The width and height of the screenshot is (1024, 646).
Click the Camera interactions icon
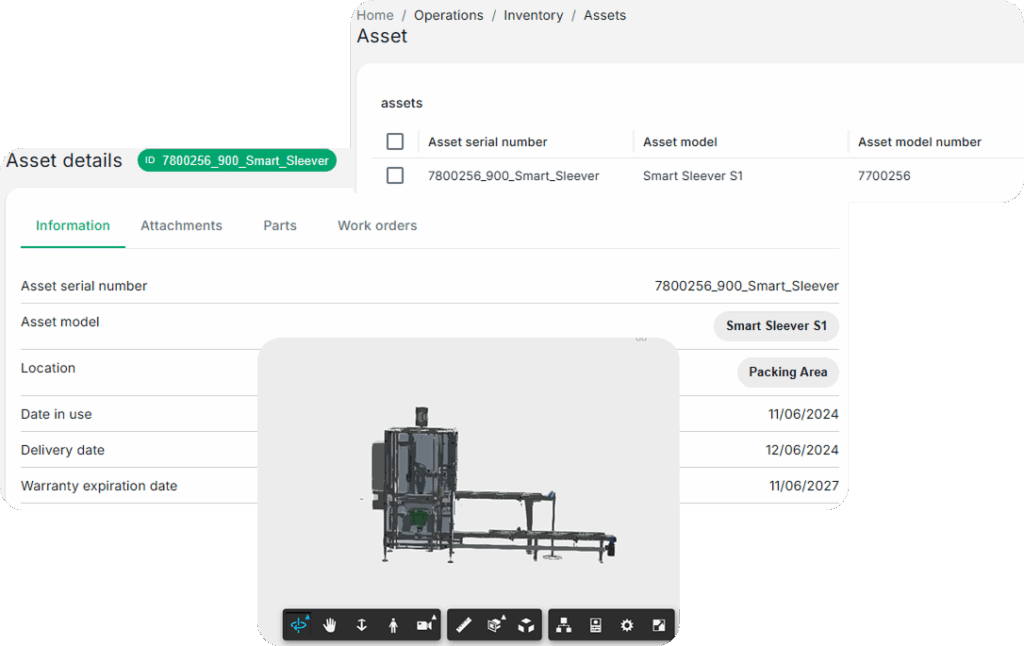(425, 625)
